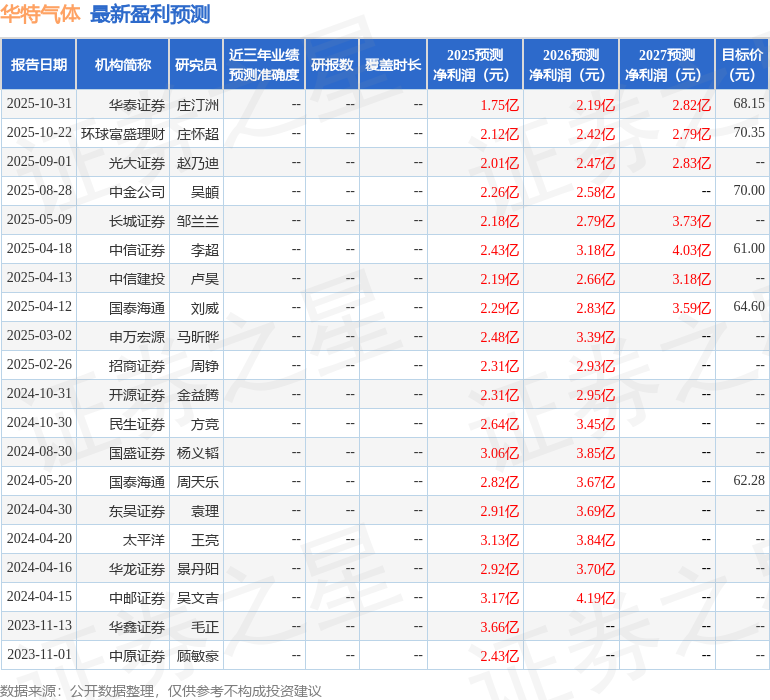Select the 研究员 column header
770x700 pixels.
(196, 65)
